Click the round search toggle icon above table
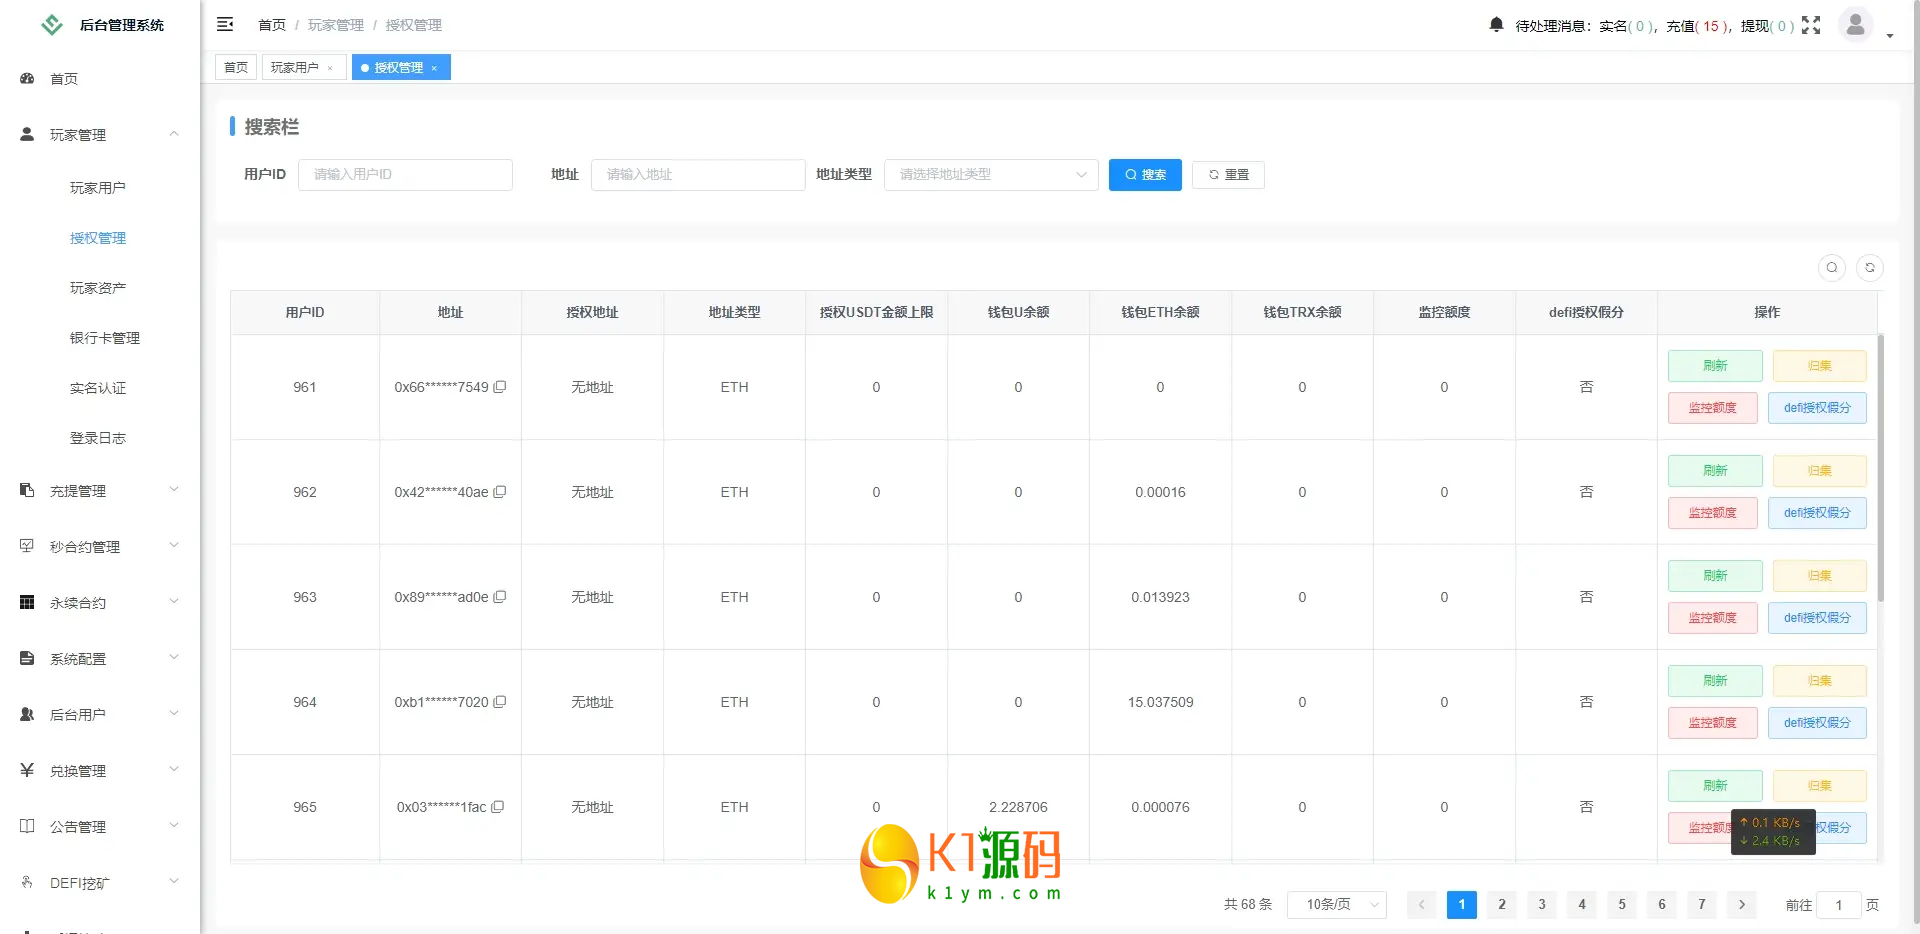Screen dimensions: 1920x934 coord(1832,268)
